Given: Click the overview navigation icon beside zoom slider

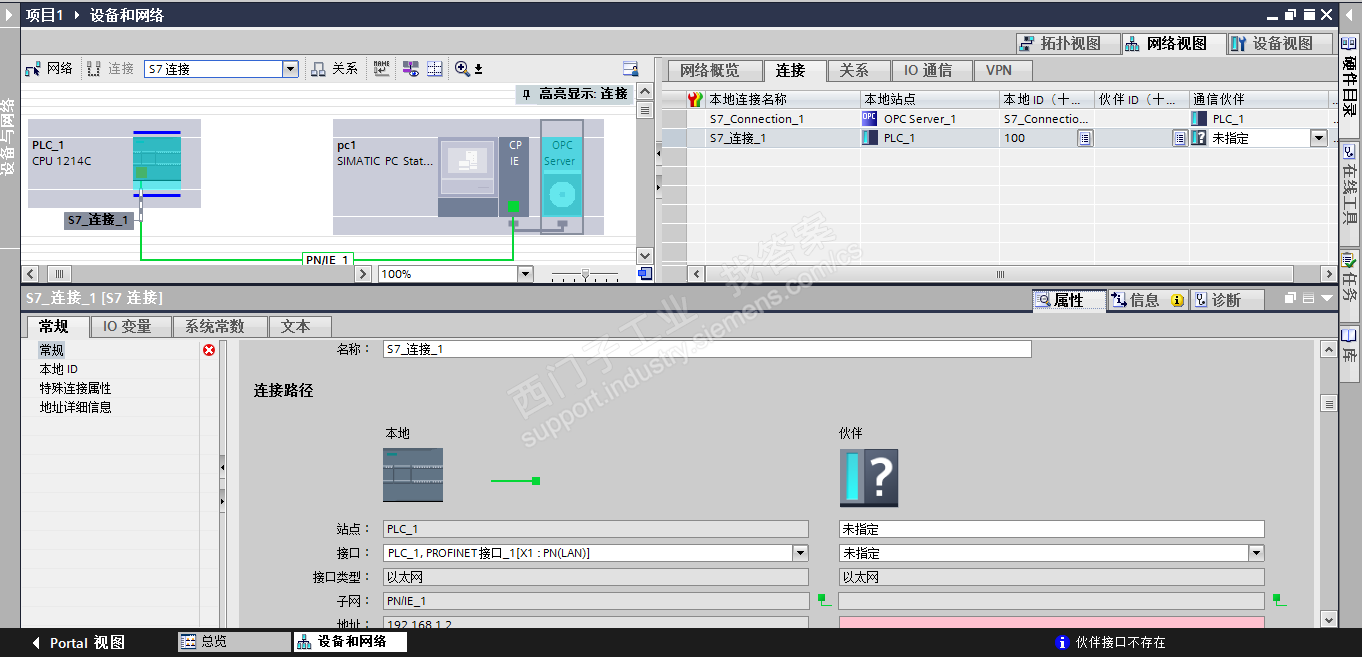Looking at the screenshot, I should (644, 274).
